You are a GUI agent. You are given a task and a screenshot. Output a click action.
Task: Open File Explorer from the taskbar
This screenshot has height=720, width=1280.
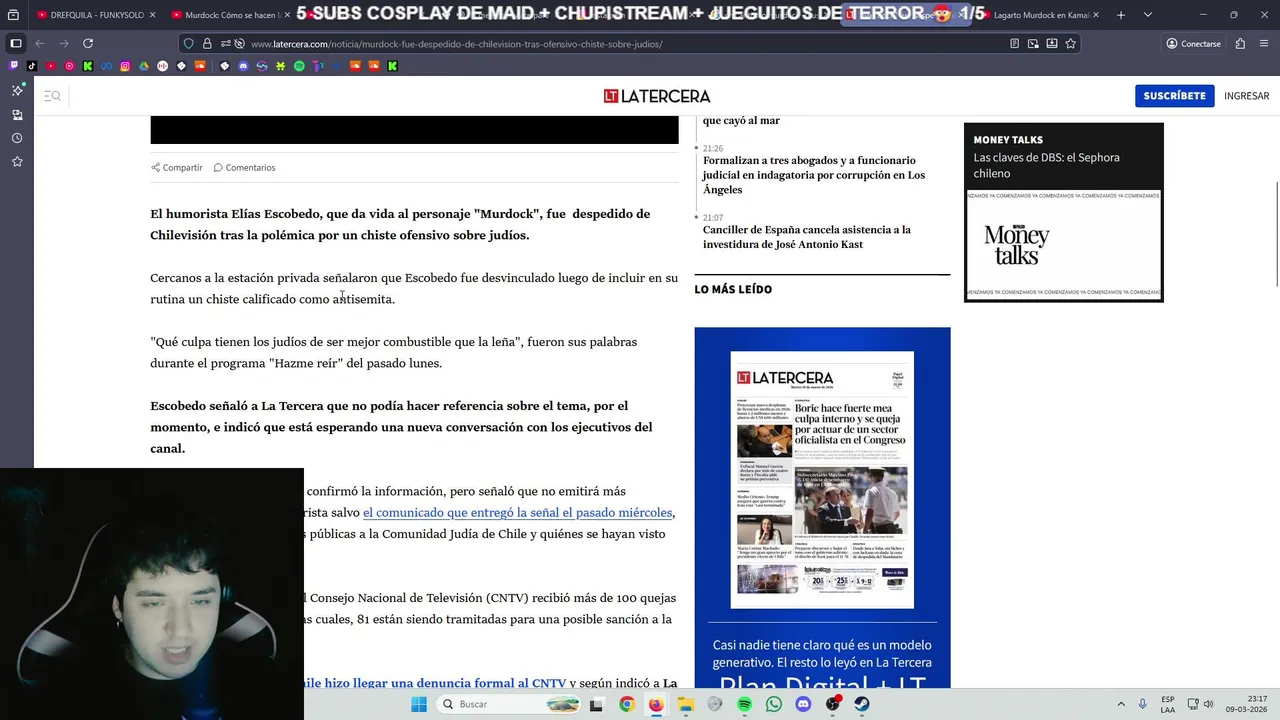tap(686, 704)
